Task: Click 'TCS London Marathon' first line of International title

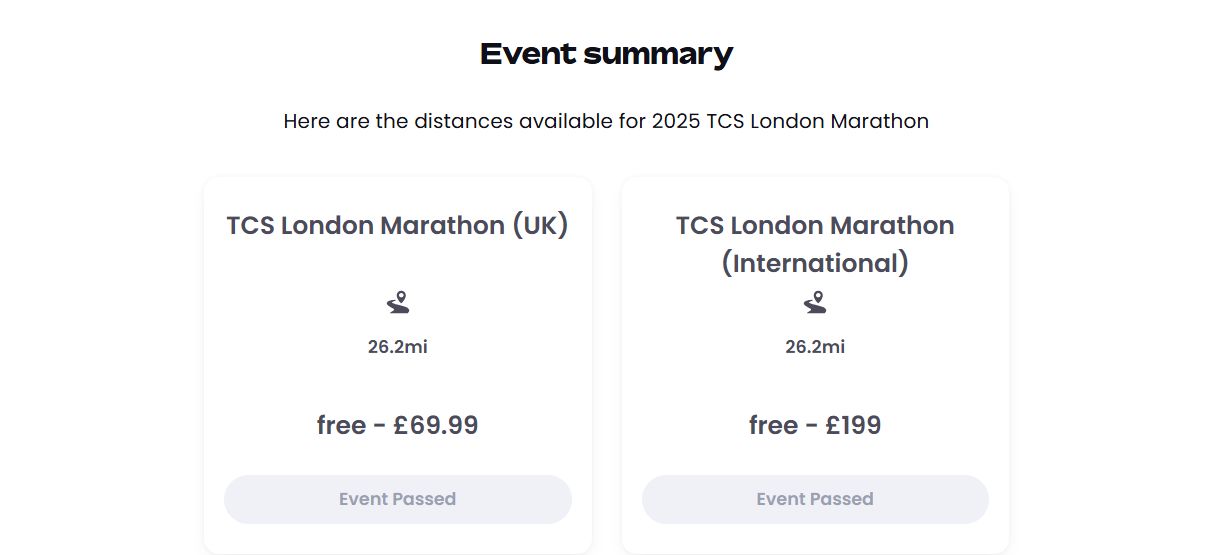Action: (x=815, y=226)
